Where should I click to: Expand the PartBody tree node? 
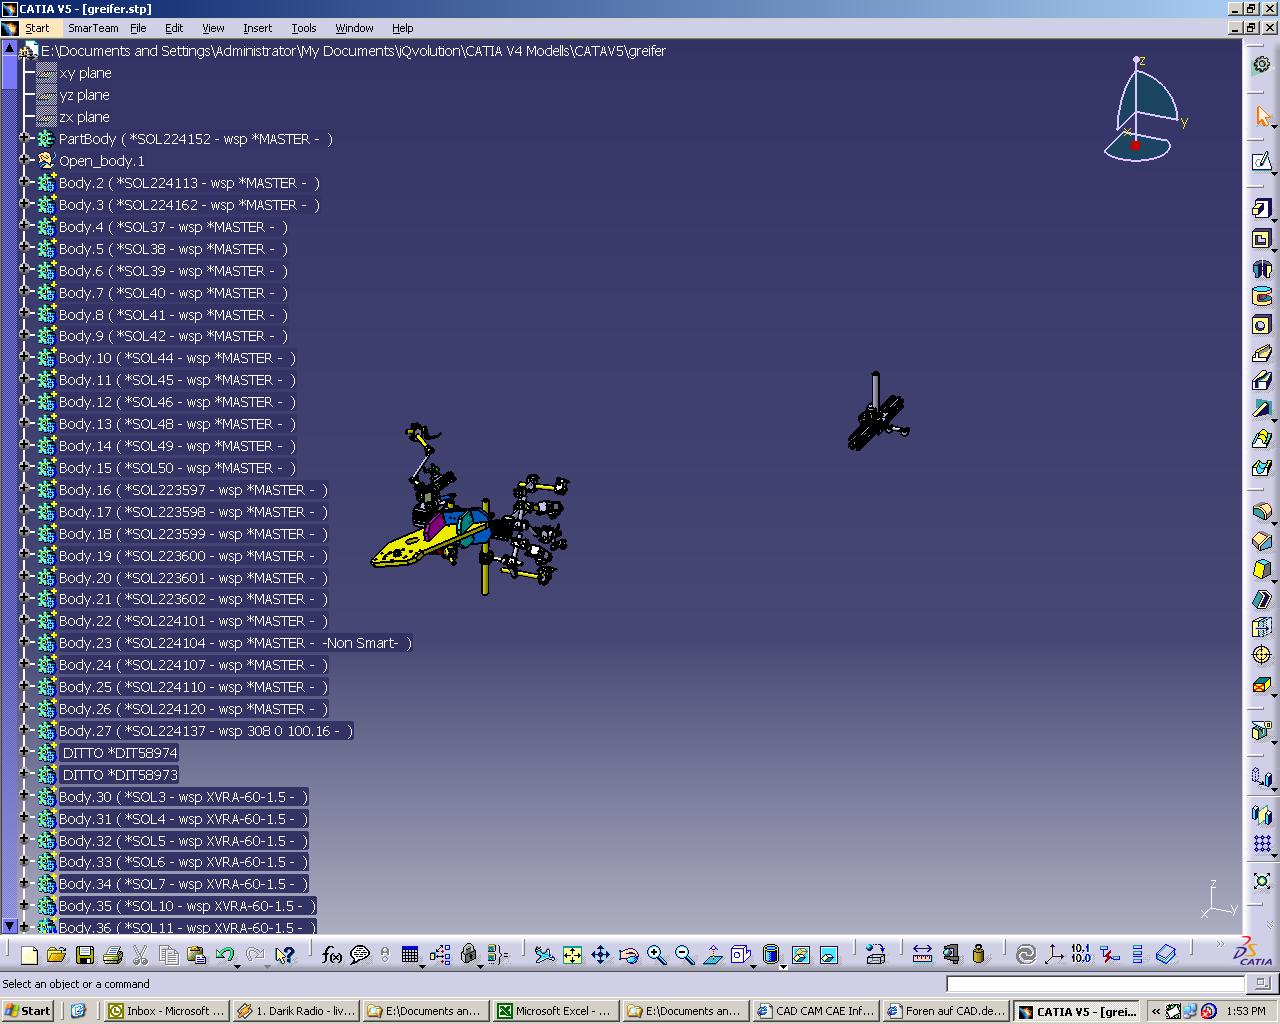pos(25,139)
